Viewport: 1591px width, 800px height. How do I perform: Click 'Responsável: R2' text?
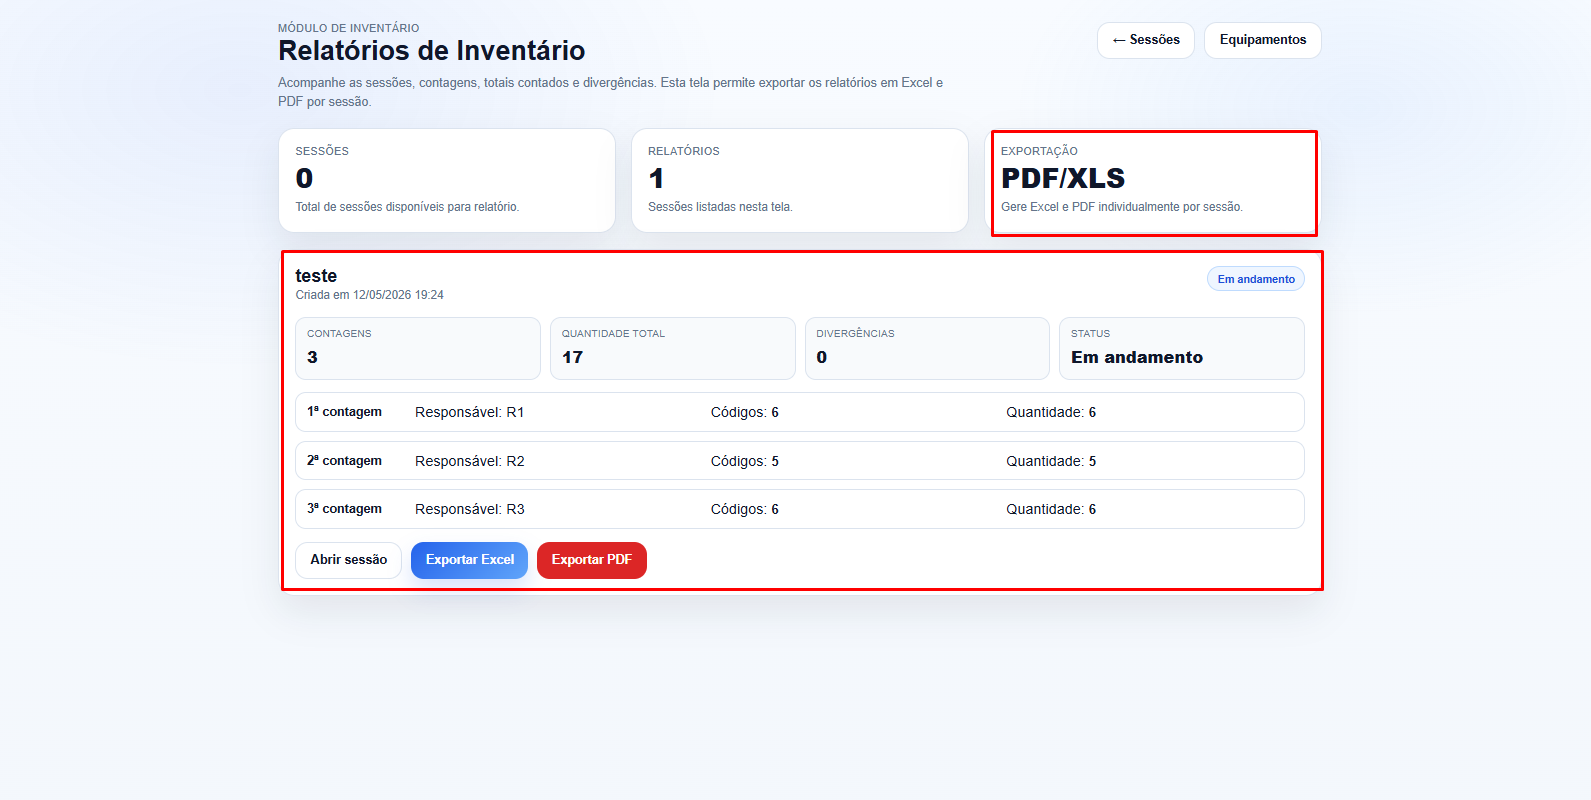click(x=469, y=461)
